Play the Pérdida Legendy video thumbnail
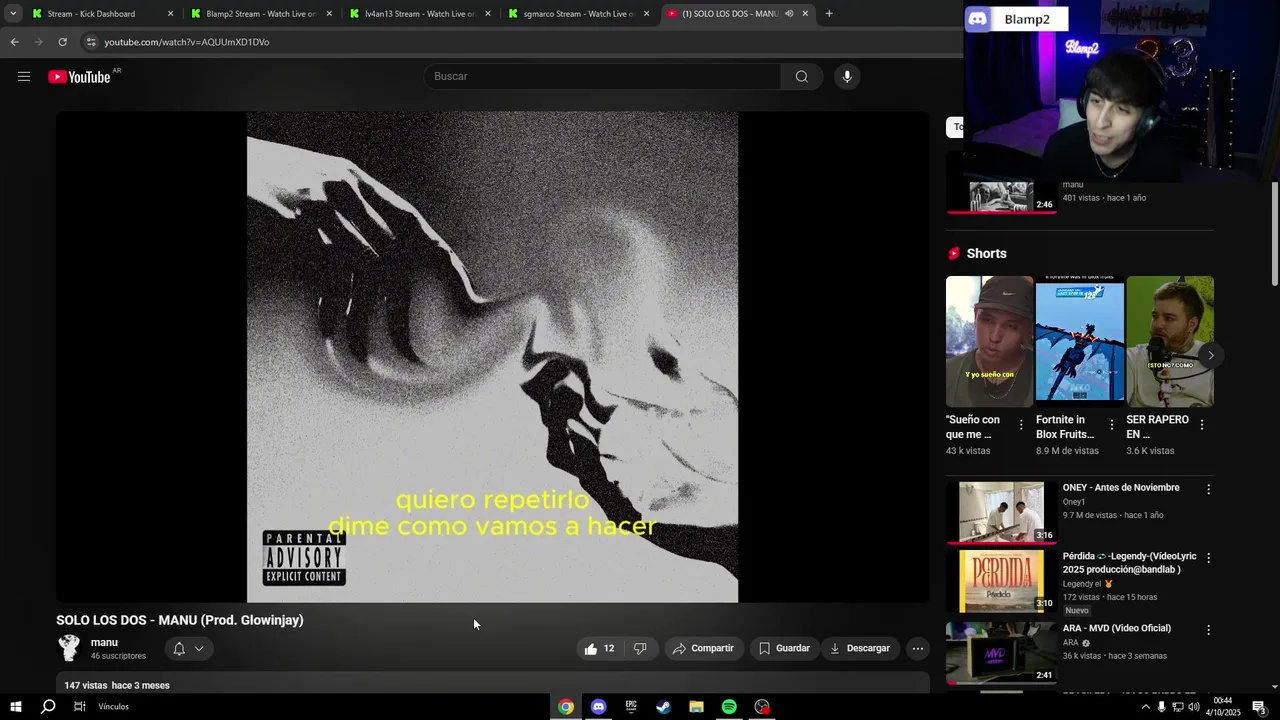 tap(1001, 581)
